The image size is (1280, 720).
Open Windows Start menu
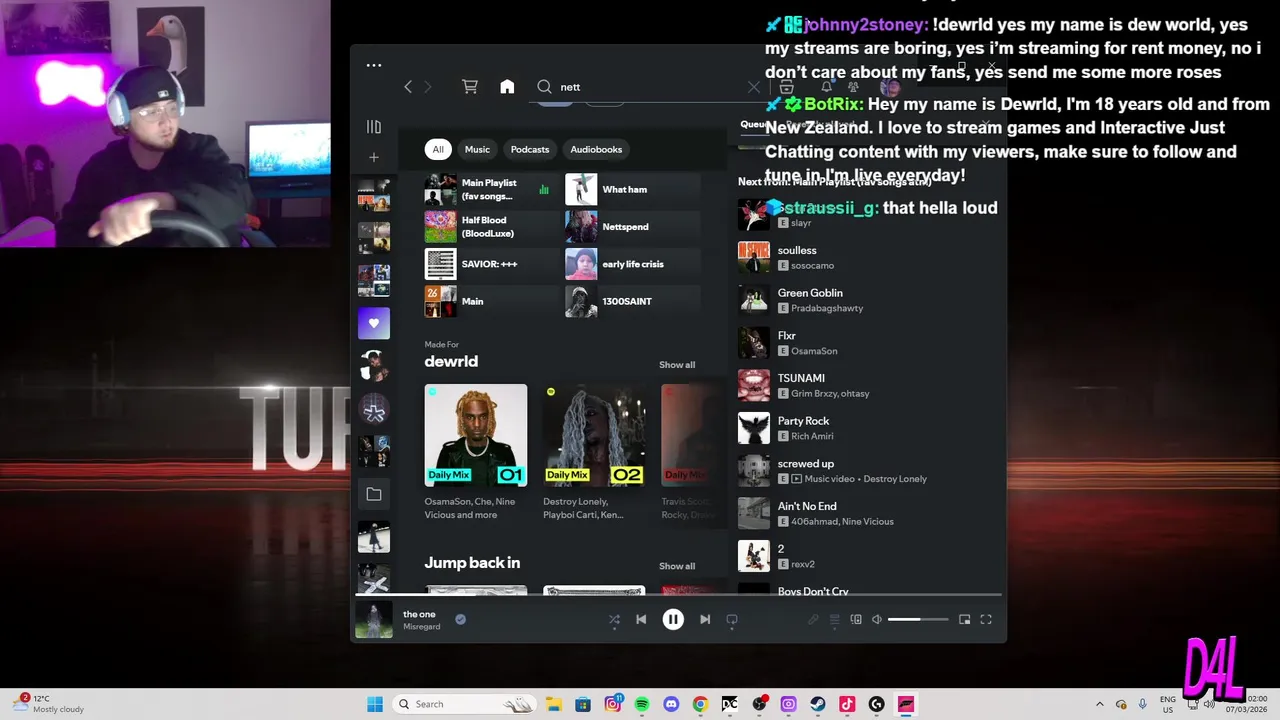375,704
